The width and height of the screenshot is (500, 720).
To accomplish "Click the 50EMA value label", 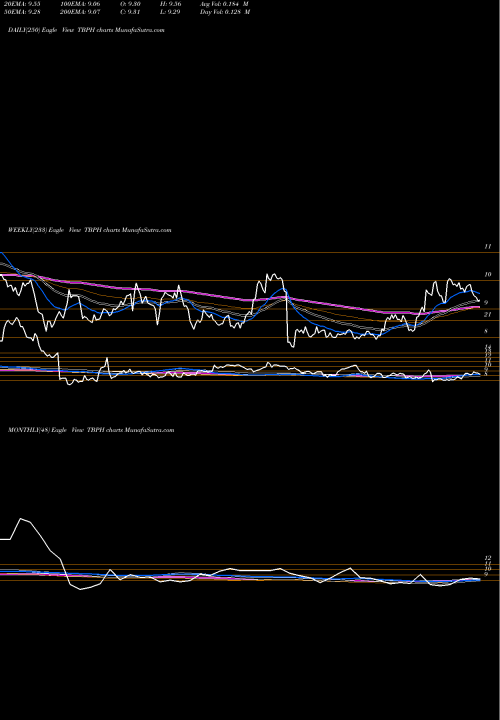I will pyautogui.click(x=22, y=12).
